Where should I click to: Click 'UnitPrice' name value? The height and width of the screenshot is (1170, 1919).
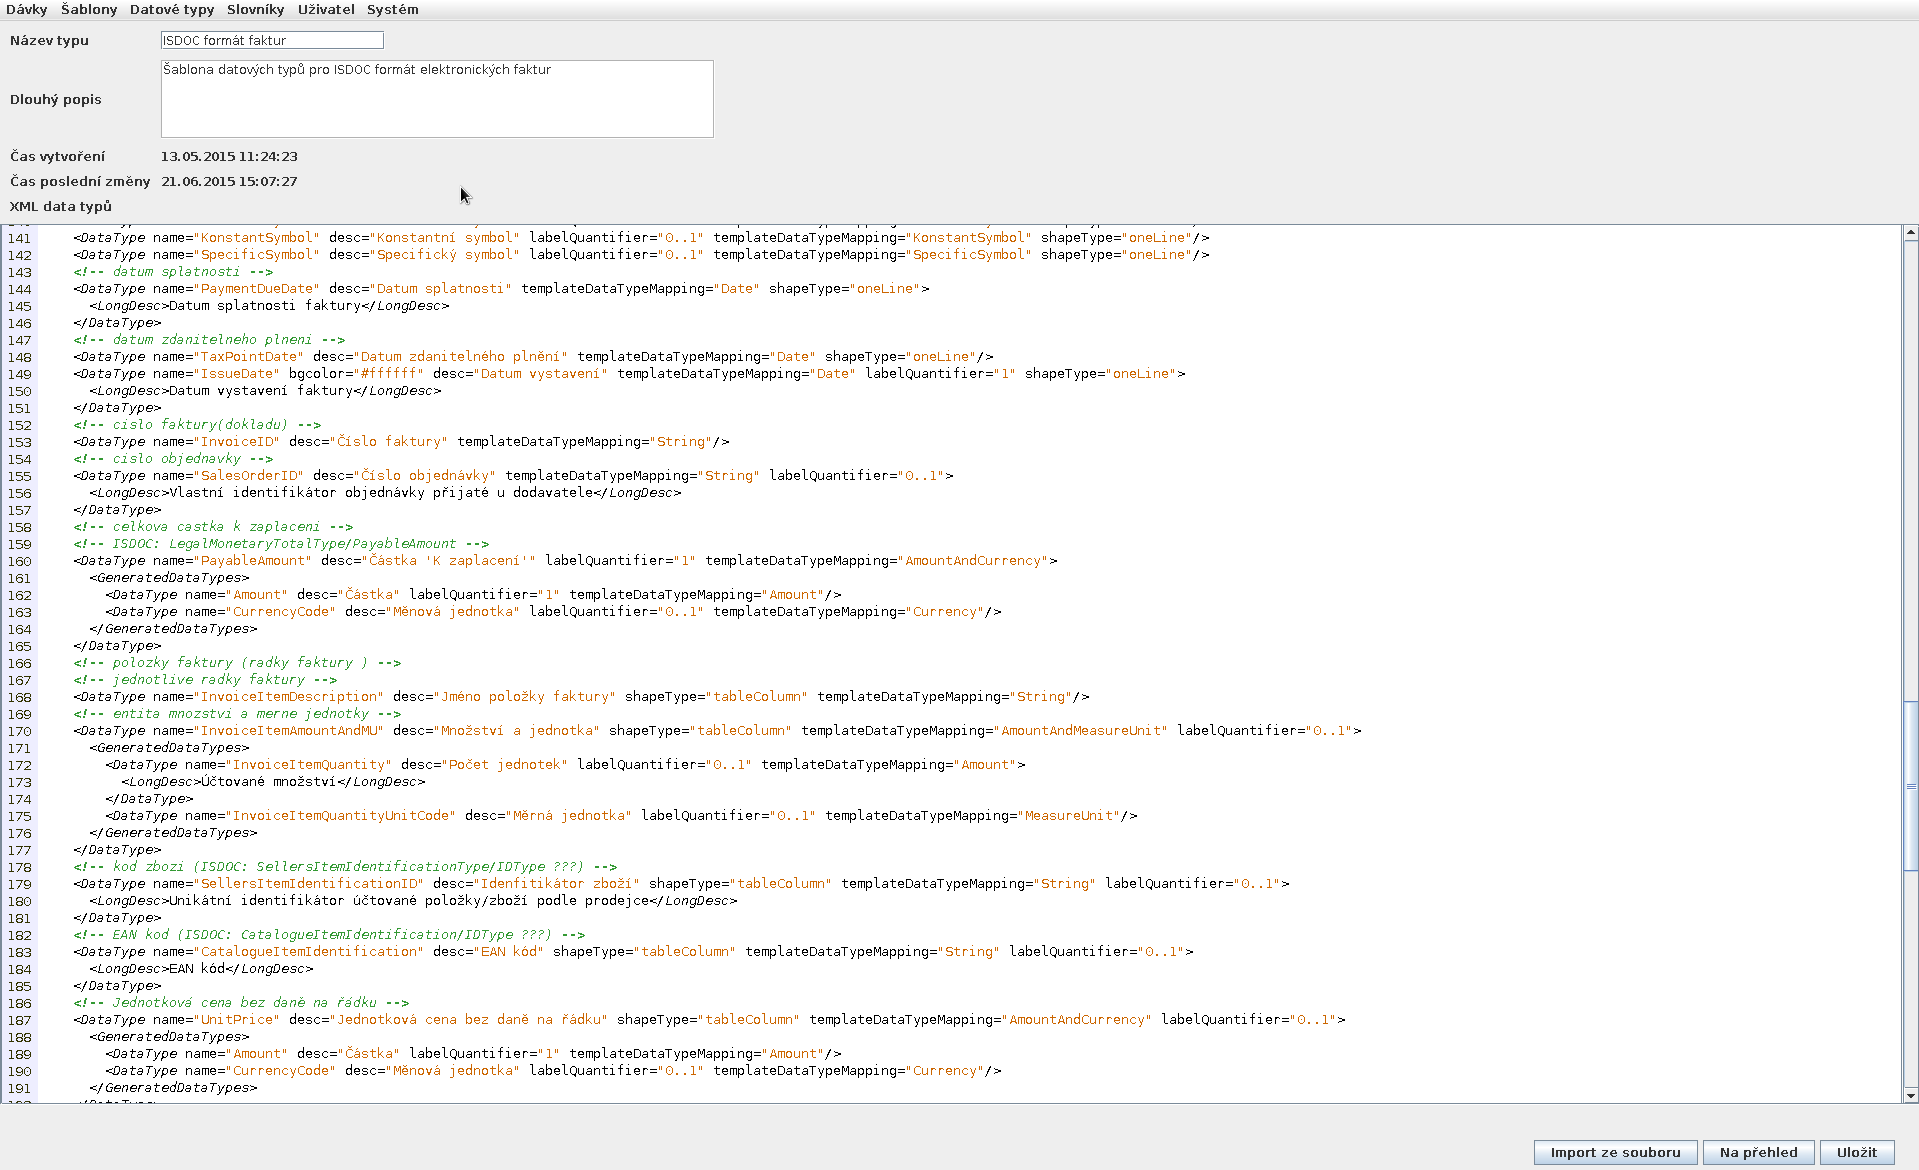[236, 1020]
